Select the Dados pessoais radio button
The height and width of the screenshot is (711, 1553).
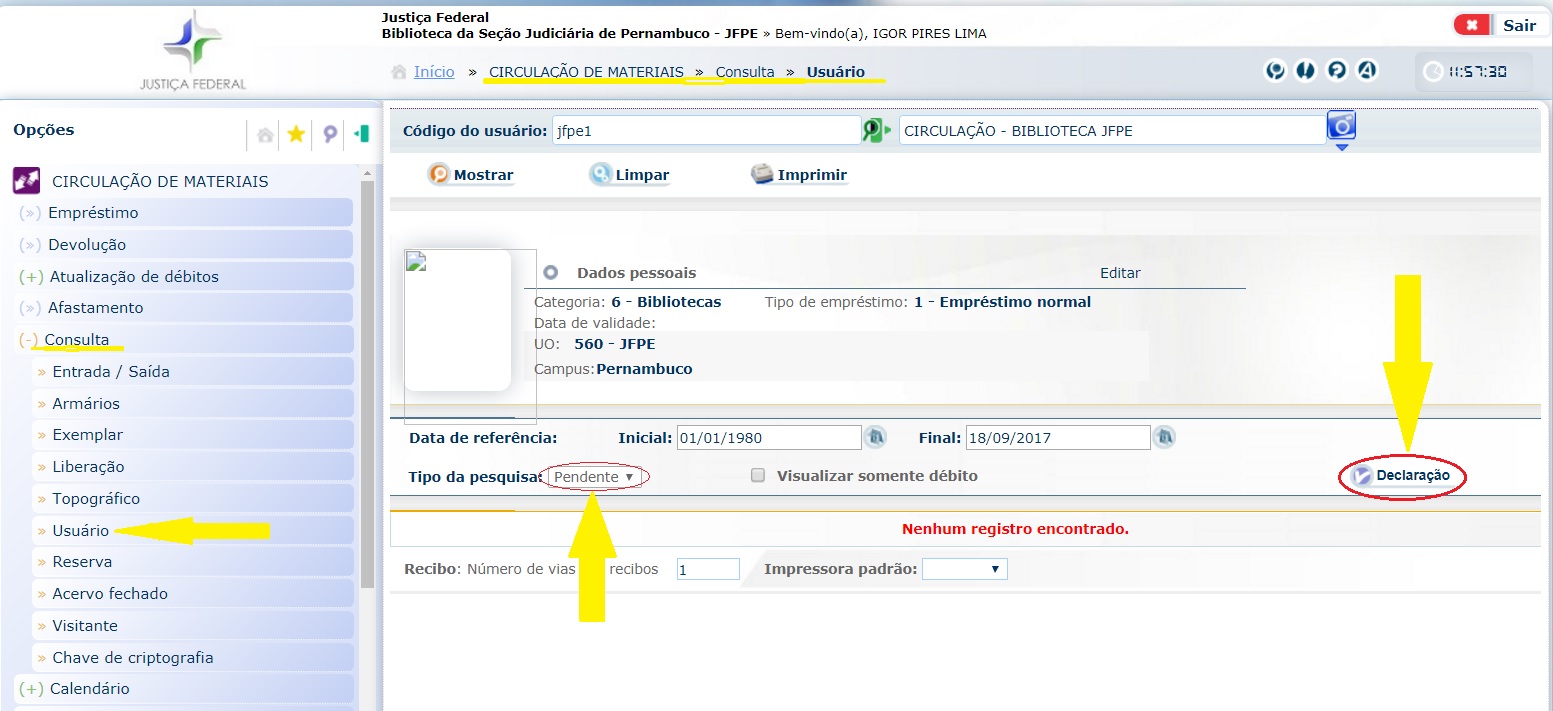[x=550, y=273]
